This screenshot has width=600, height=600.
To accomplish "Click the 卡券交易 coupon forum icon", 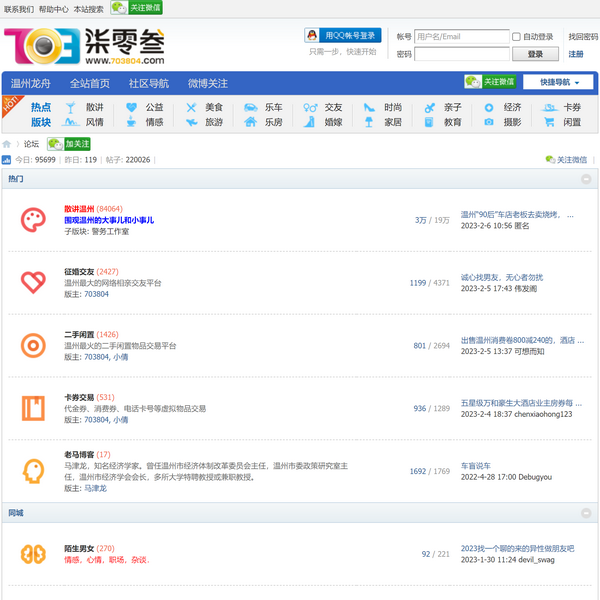I will [x=33, y=408].
